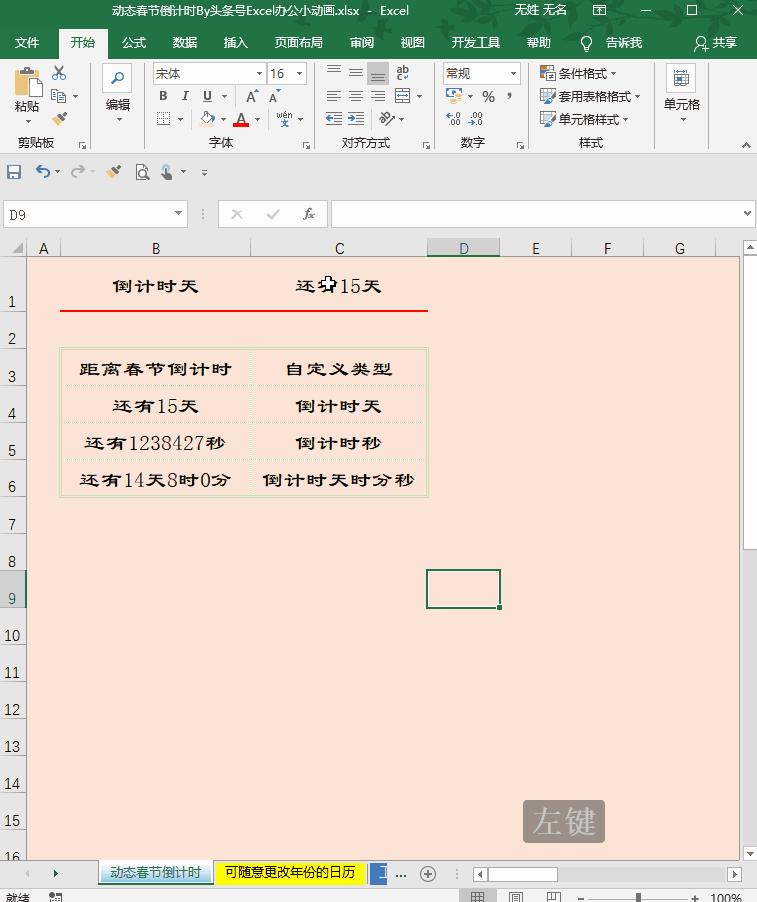The image size is (757, 902).
Task: Open the 可随意更改年份的日历 sheet
Action: (x=290, y=873)
